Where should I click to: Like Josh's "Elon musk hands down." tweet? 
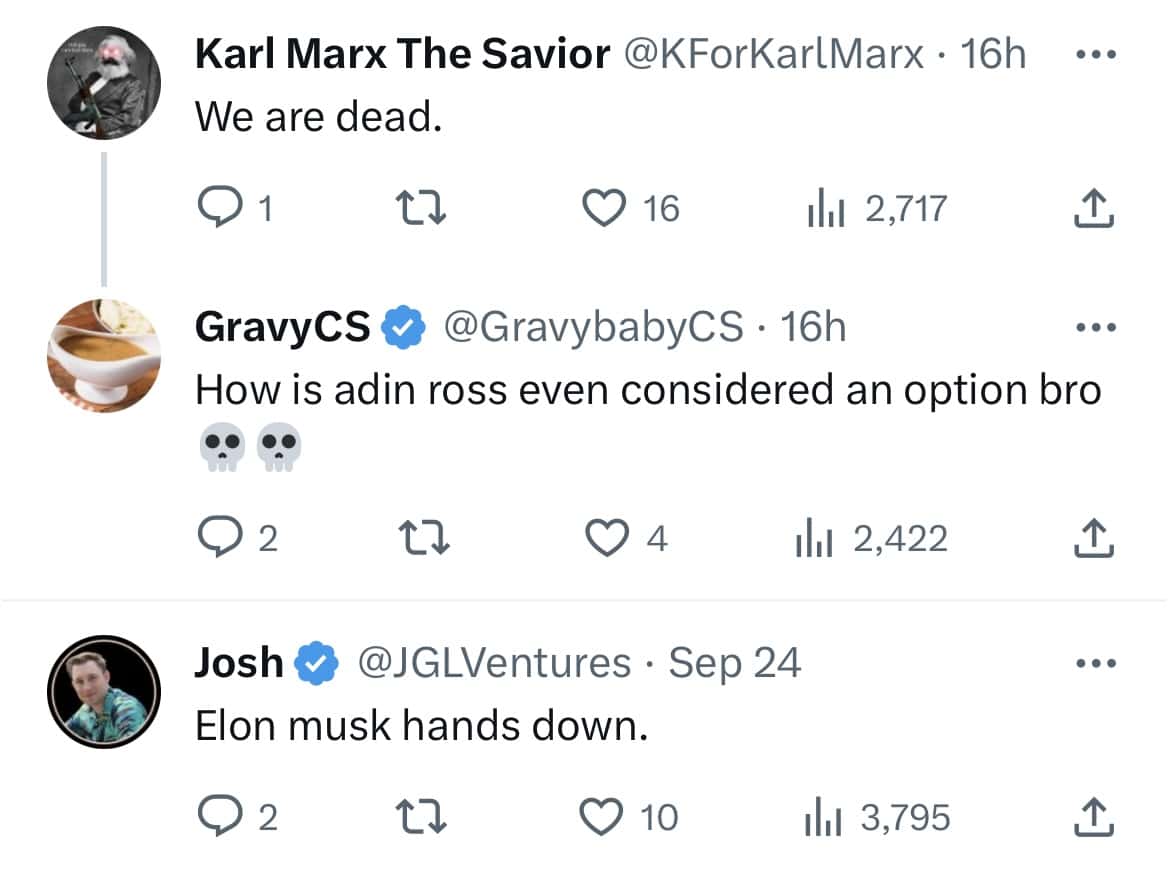(x=602, y=817)
